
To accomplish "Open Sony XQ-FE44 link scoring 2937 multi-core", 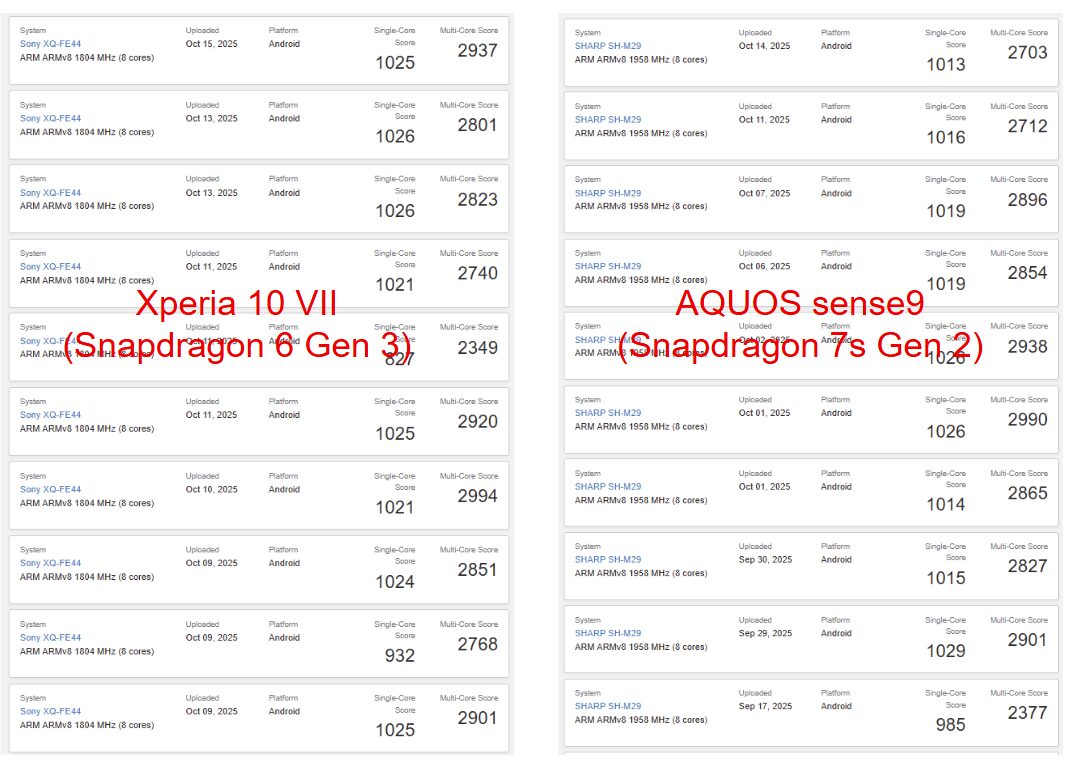I will pyautogui.click(x=50, y=45).
